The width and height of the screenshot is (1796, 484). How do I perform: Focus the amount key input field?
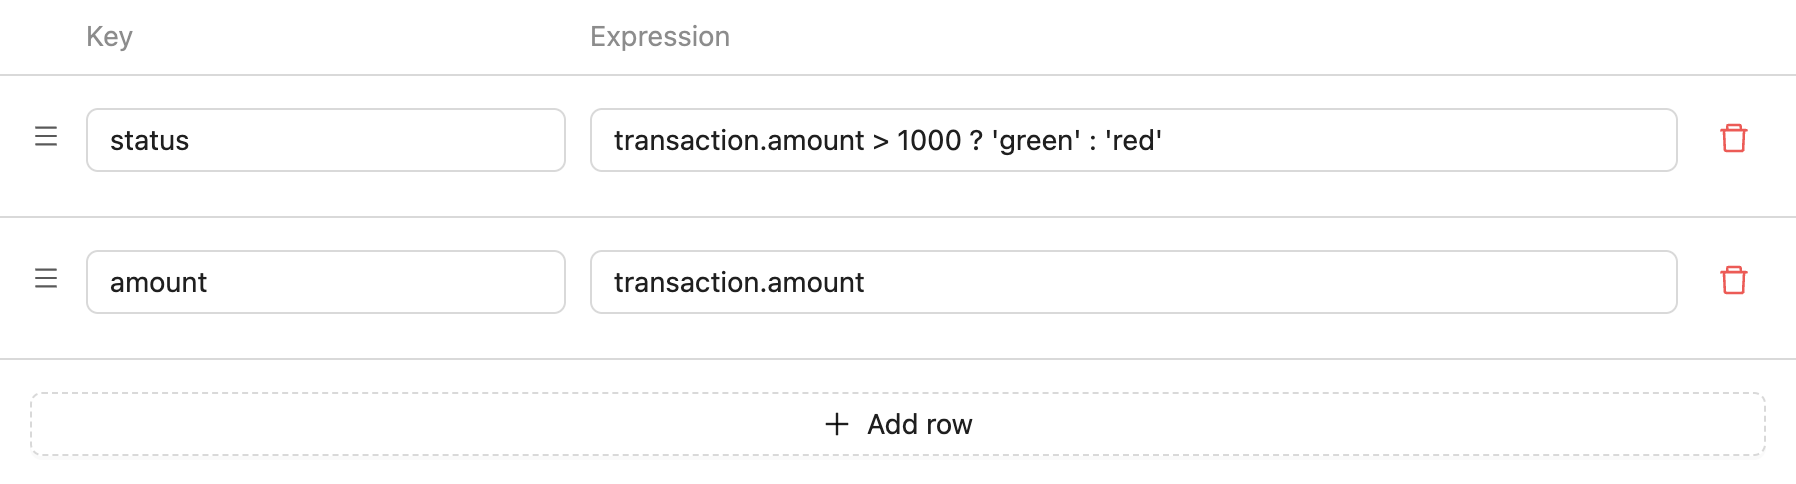click(326, 282)
